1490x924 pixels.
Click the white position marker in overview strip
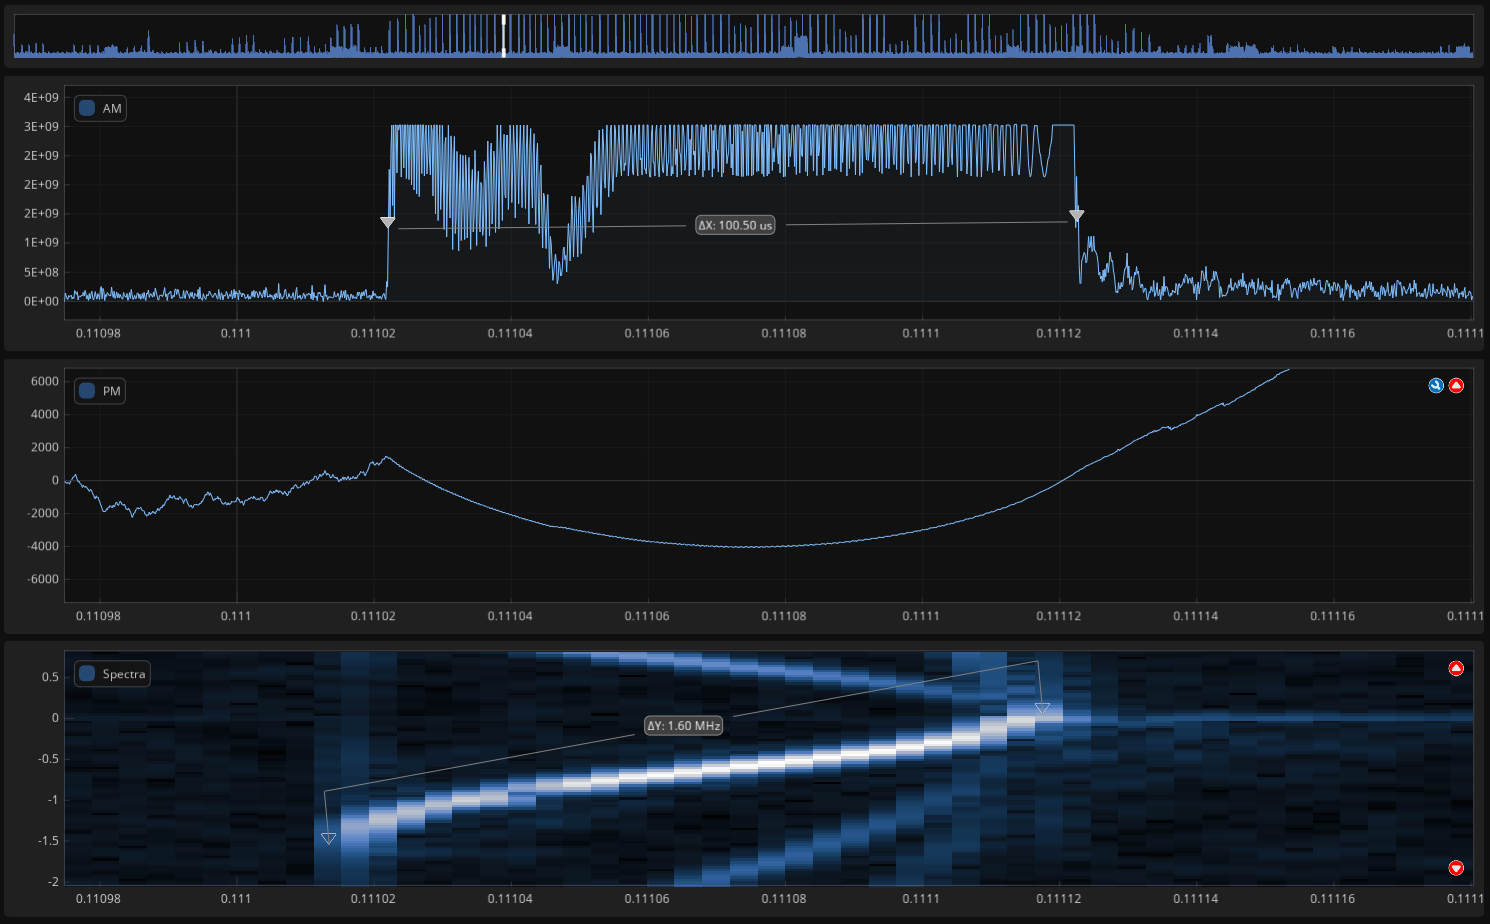504,35
